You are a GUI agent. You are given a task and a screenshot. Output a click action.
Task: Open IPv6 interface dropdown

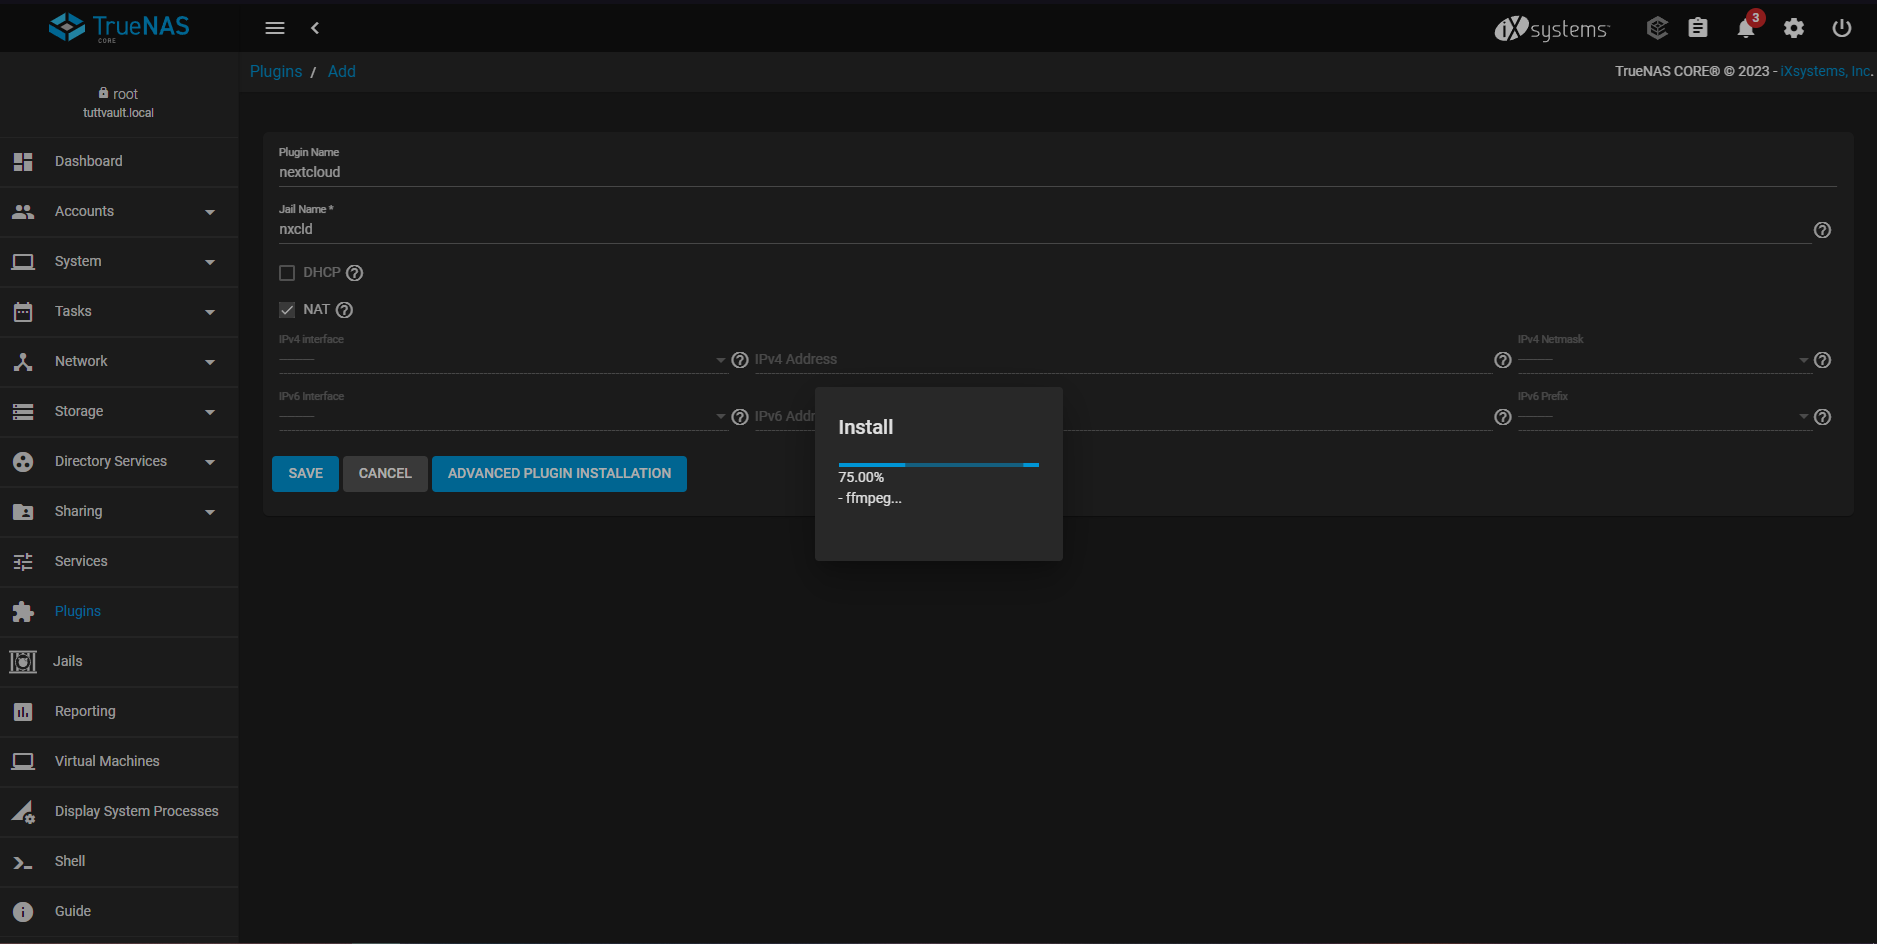pyautogui.click(x=503, y=417)
